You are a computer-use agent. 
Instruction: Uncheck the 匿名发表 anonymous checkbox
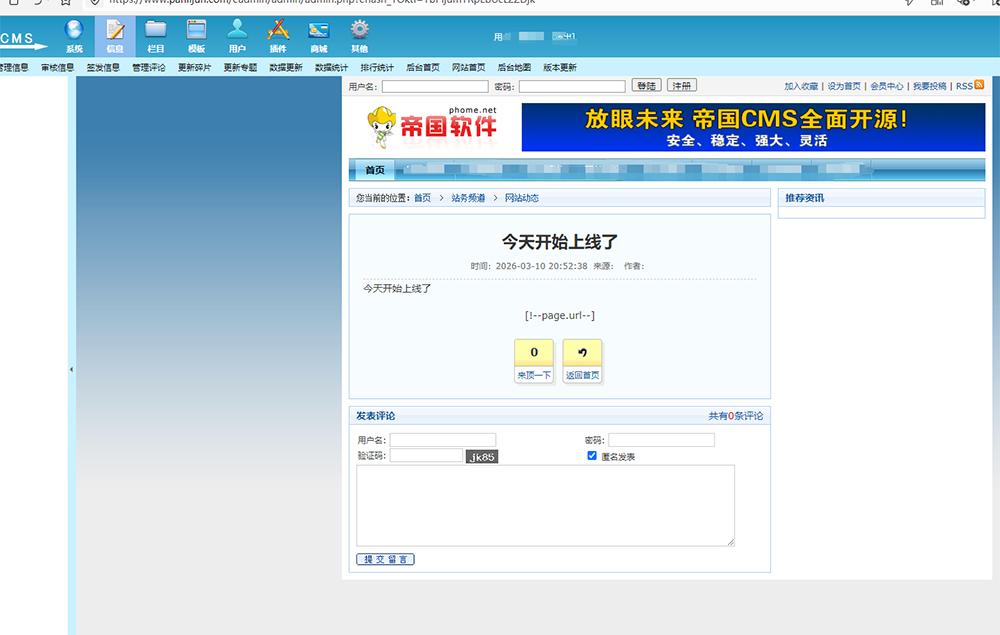592,456
